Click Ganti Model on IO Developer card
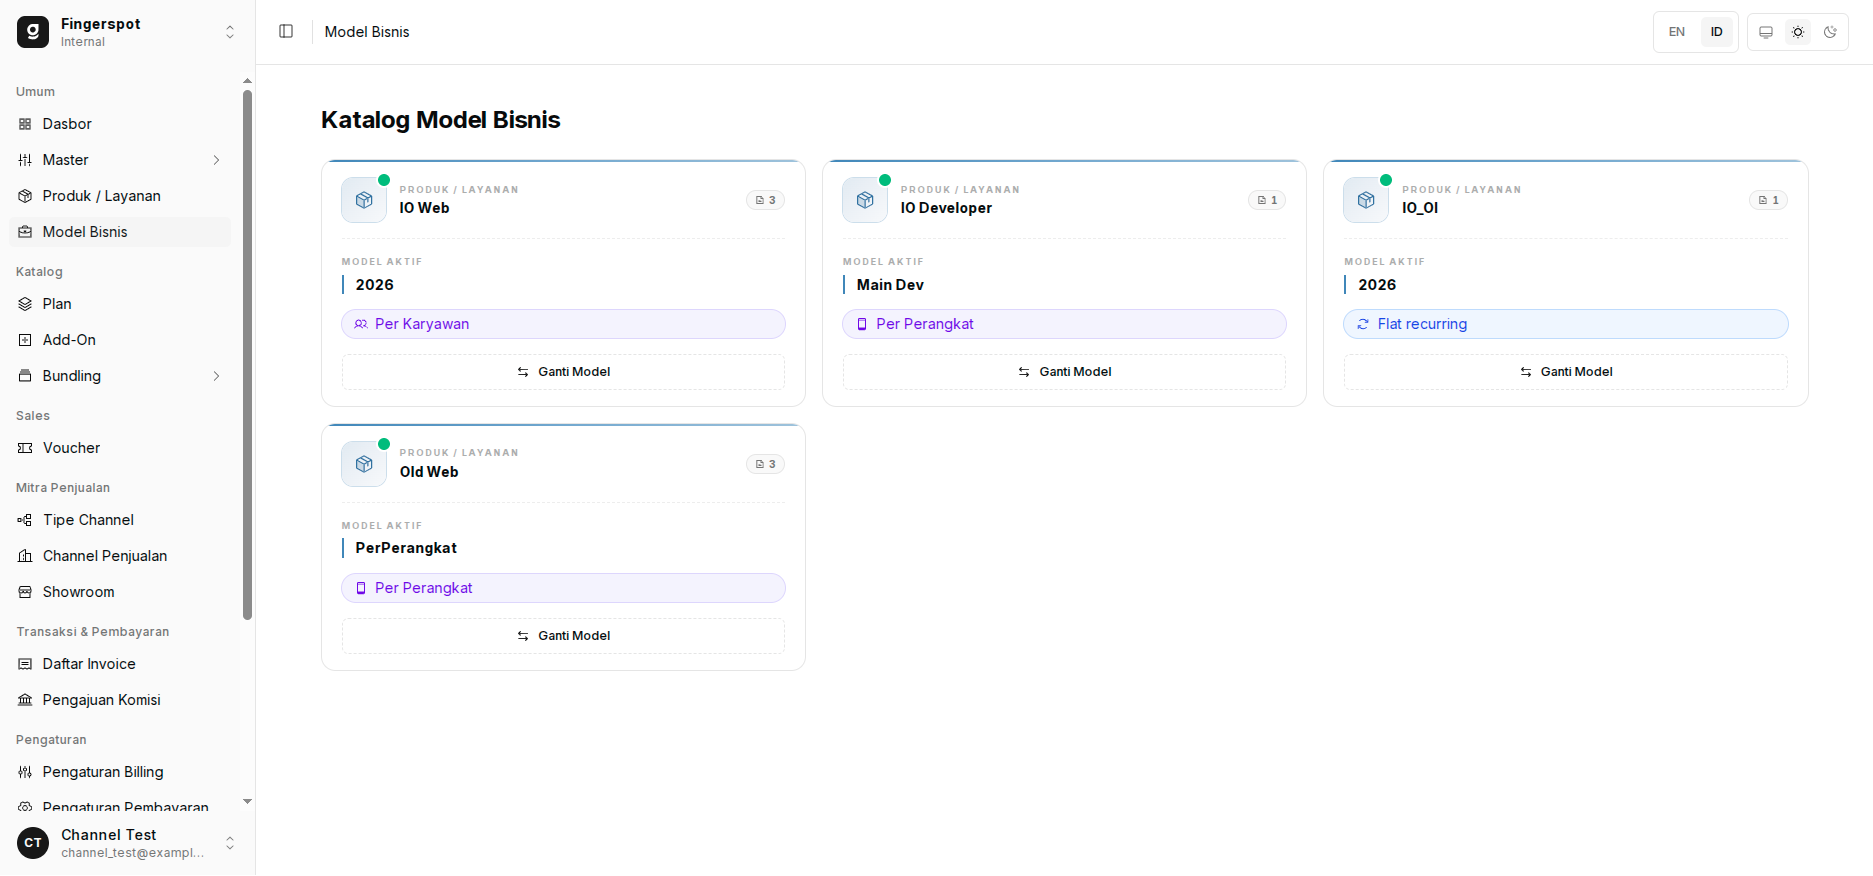Screen dimensions: 1873x876 1064,372
